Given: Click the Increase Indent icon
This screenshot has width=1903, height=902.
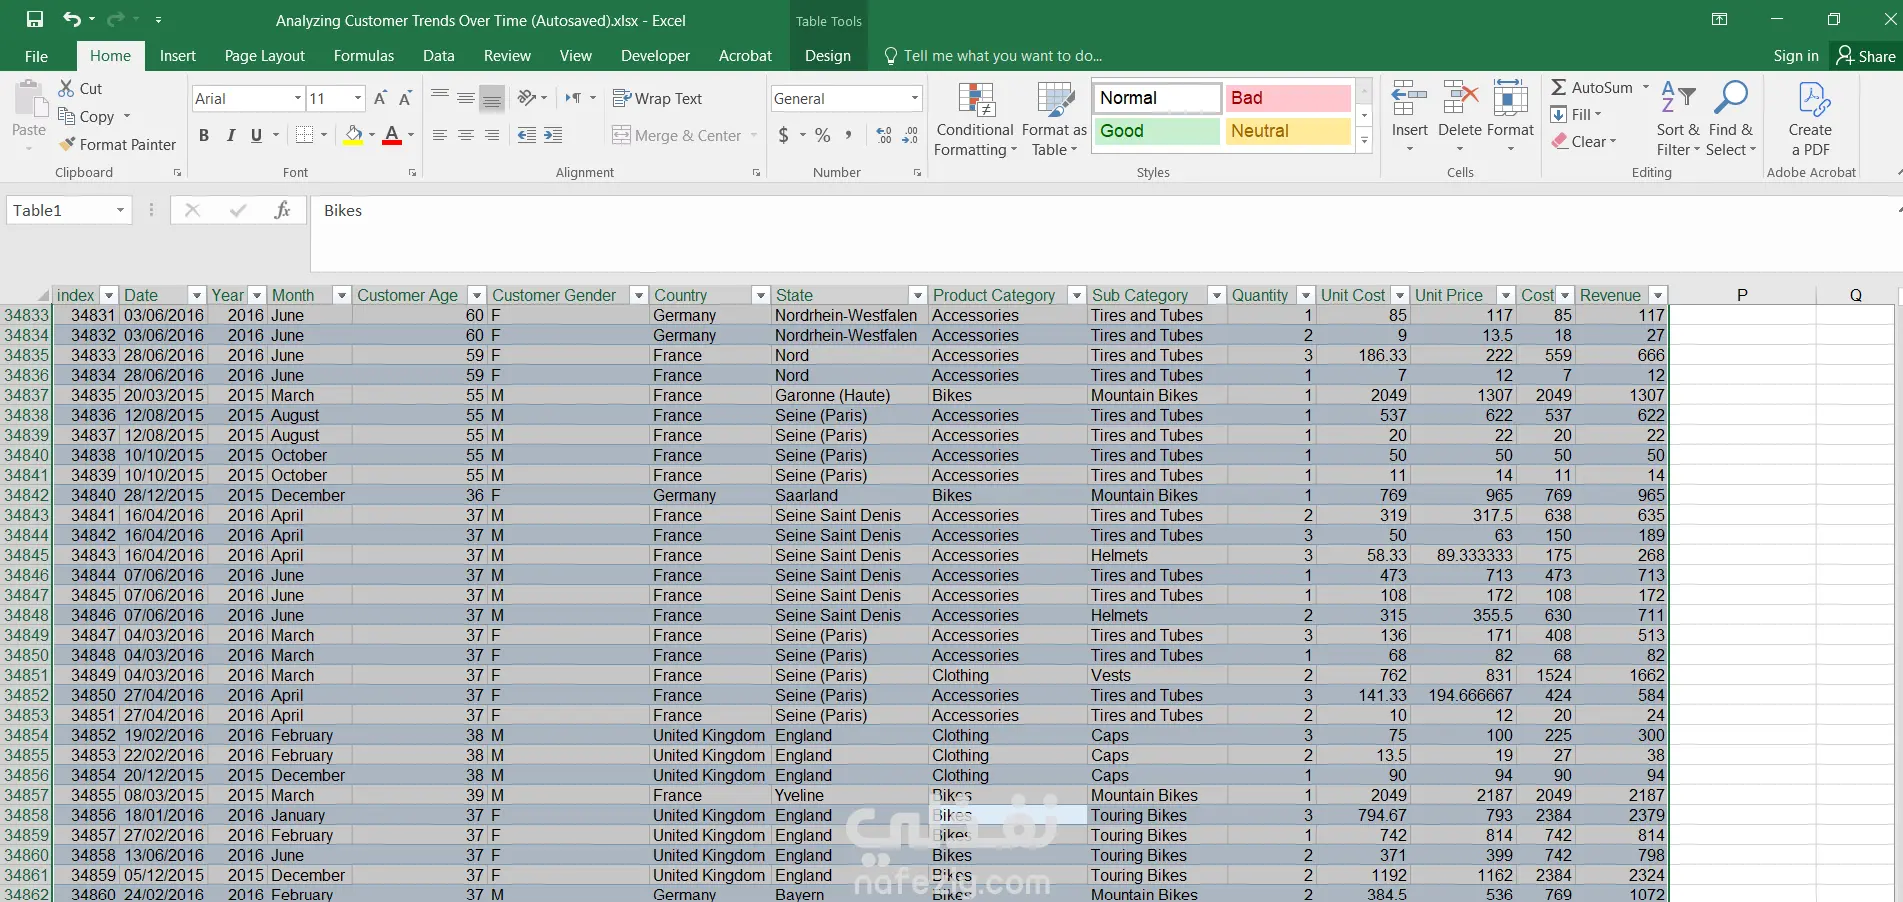Looking at the screenshot, I should click(x=553, y=135).
